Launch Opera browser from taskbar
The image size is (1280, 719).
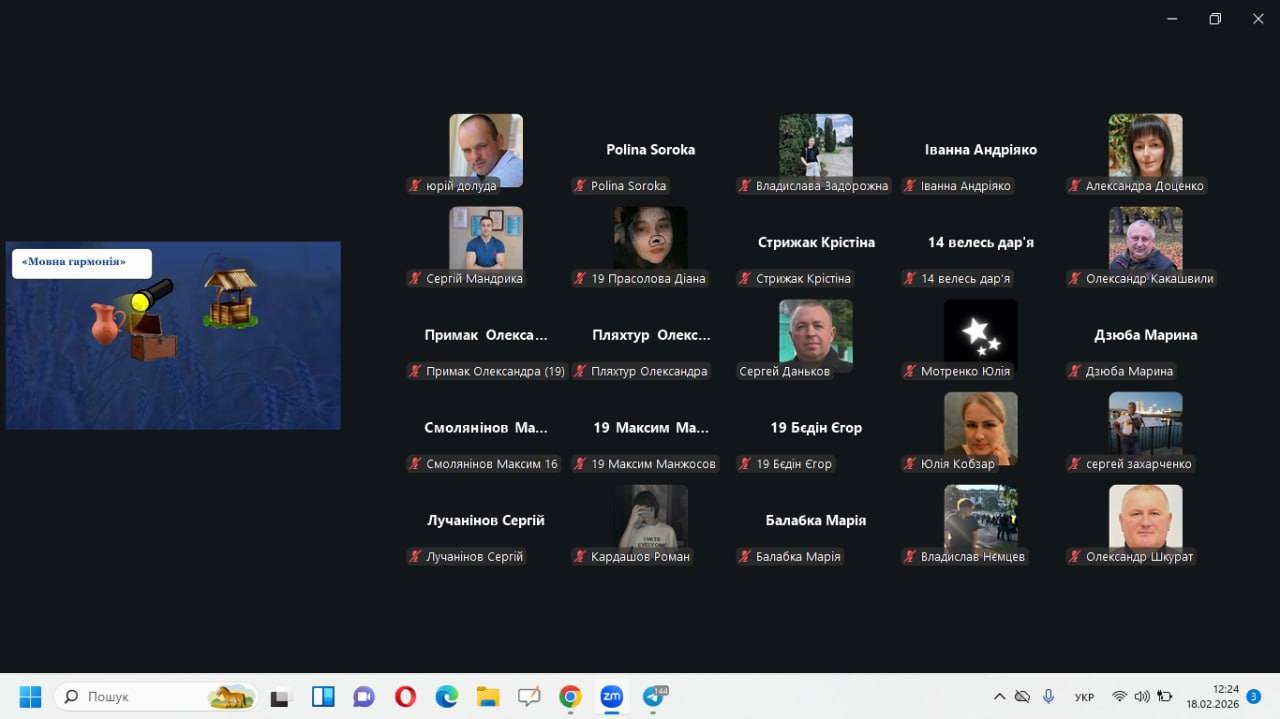click(x=405, y=696)
